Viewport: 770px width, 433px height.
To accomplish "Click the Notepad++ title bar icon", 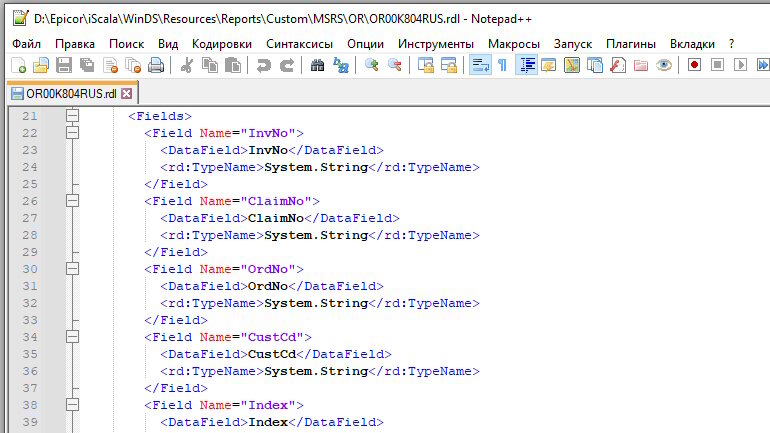I will (x=21, y=18).
